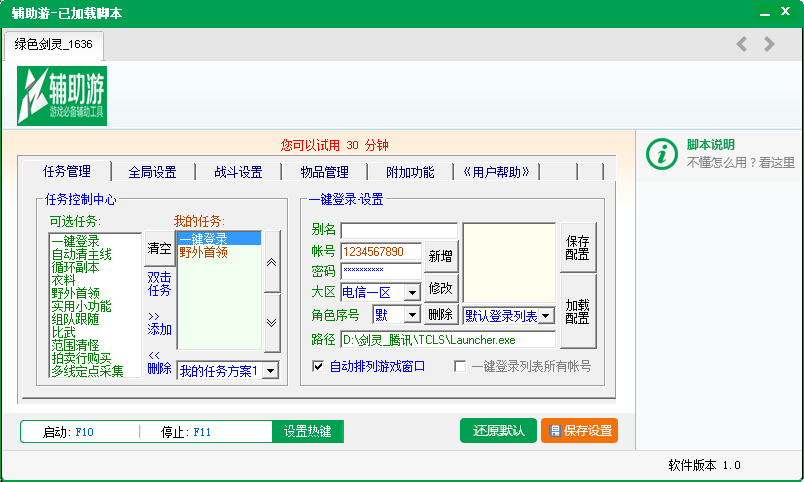Open the 脚本说明 info icon
804x482 pixels.
click(x=661, y=154)
